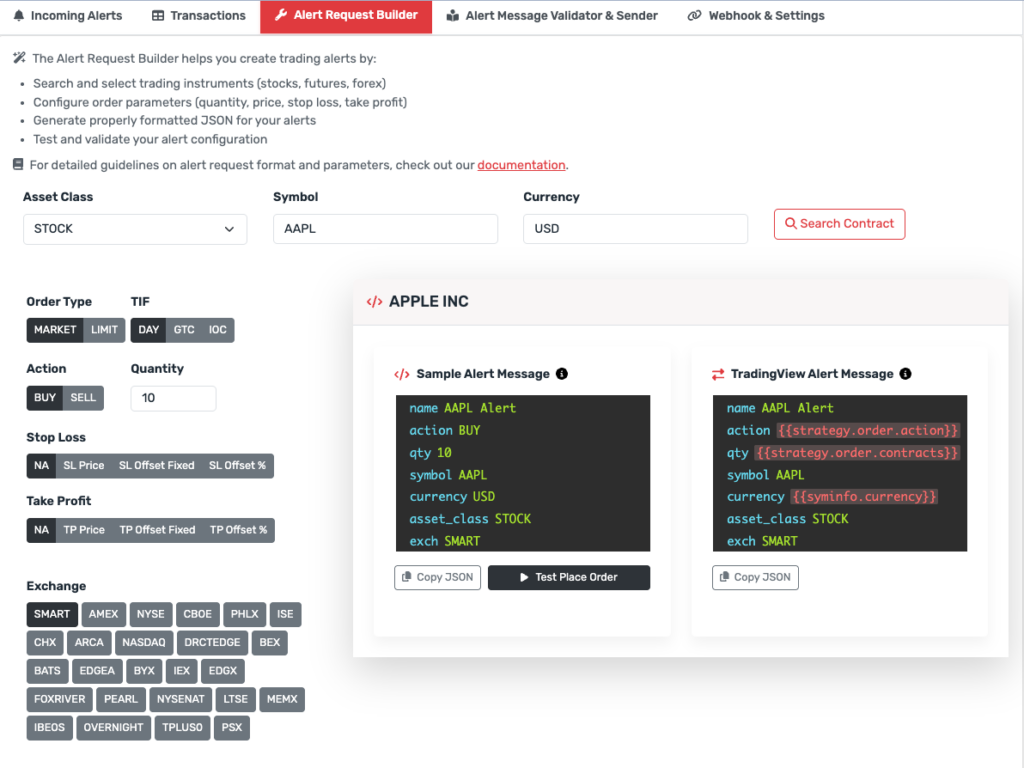Select SL Price stop loss option

click(x=84, y=466)
